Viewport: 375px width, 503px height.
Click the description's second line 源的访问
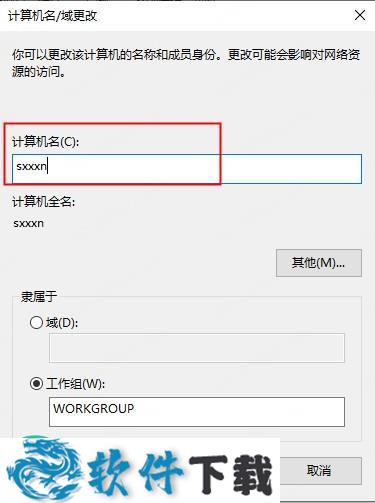[x=39, y=71]
